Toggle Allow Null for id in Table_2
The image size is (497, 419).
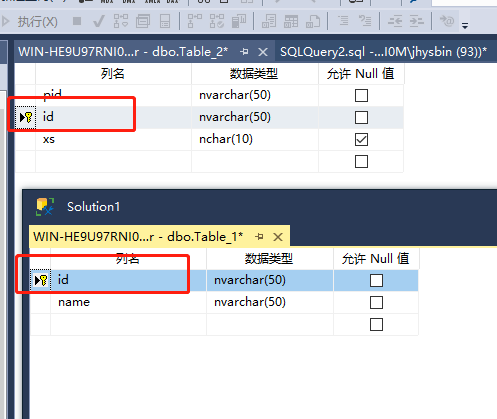point(361,117)
